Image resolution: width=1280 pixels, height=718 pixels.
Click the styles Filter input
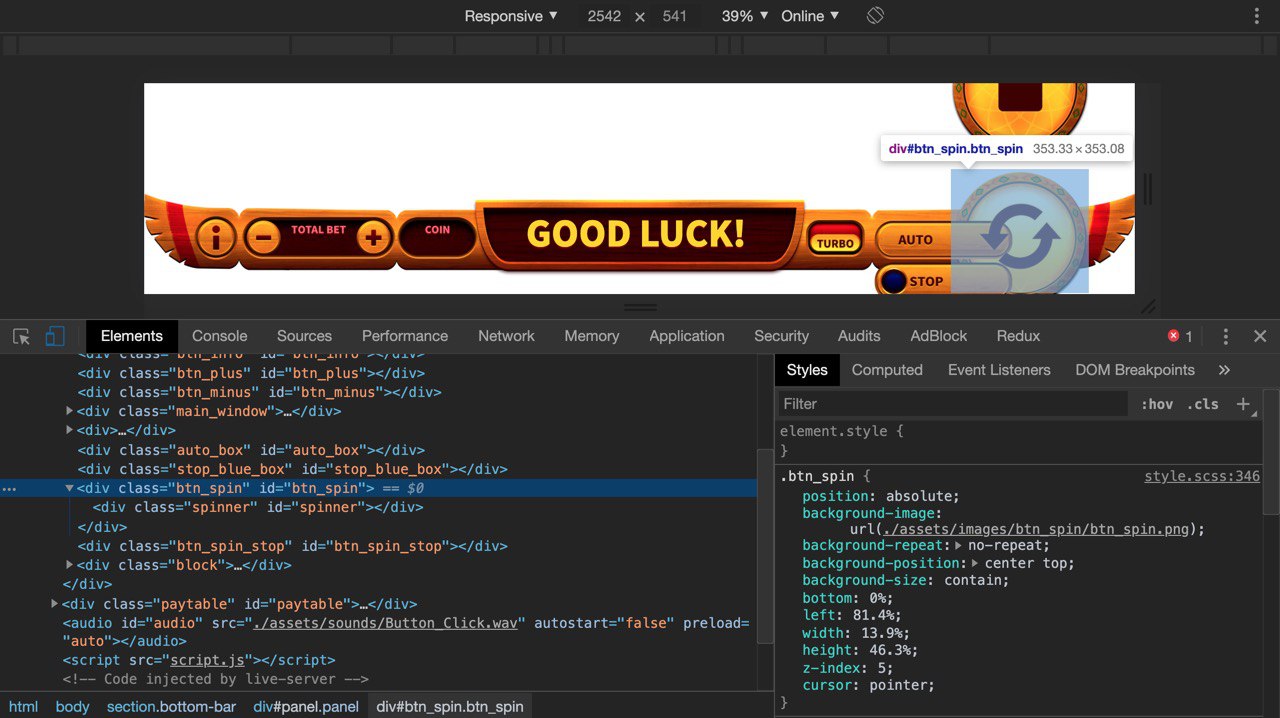coord(953,404)
